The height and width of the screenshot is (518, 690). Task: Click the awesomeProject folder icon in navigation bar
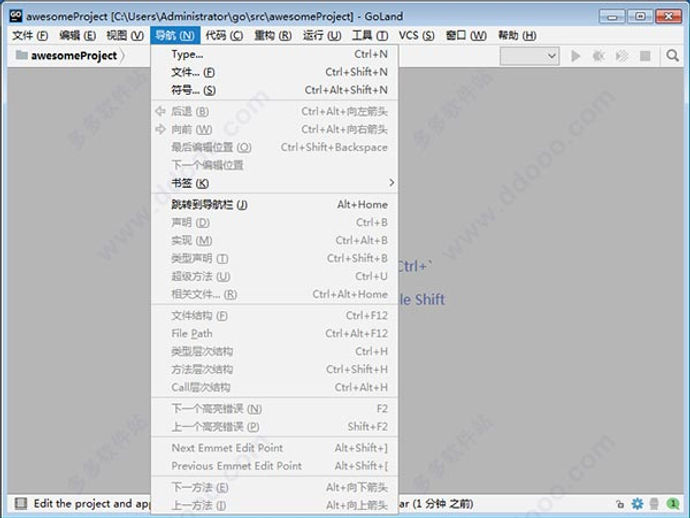(x=22, y=55)
